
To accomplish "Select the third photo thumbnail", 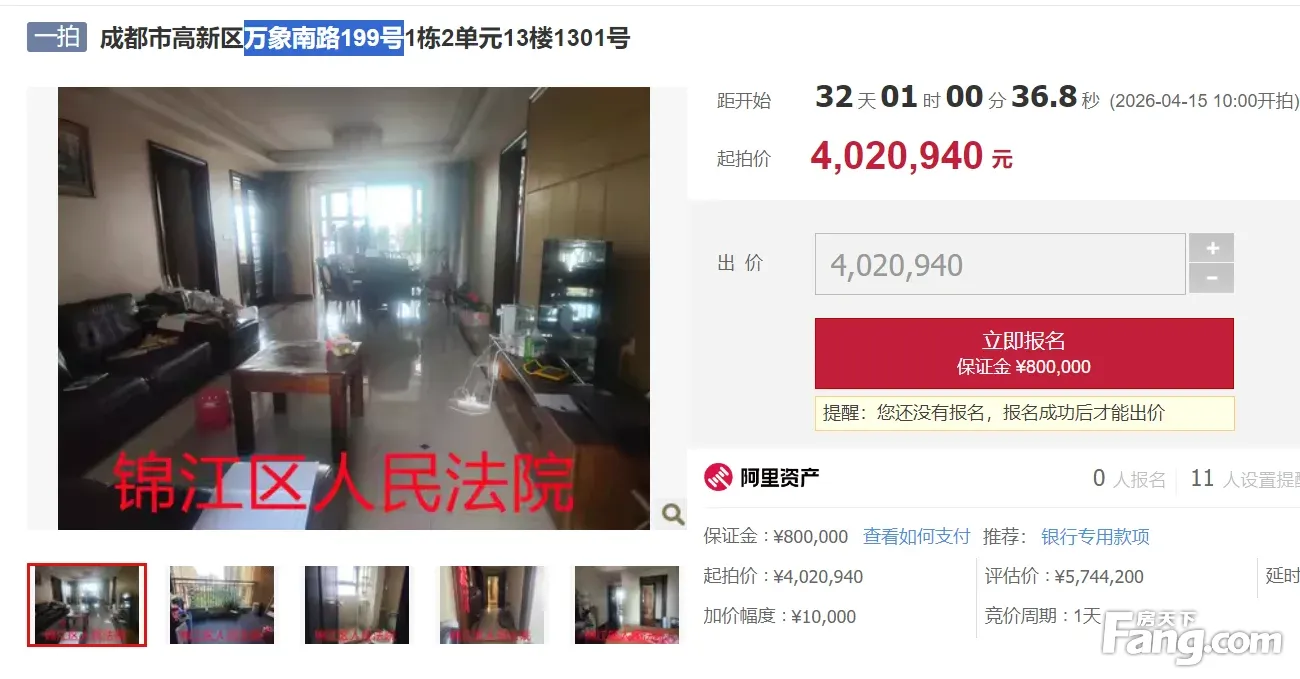I will (x=357, y=605).
